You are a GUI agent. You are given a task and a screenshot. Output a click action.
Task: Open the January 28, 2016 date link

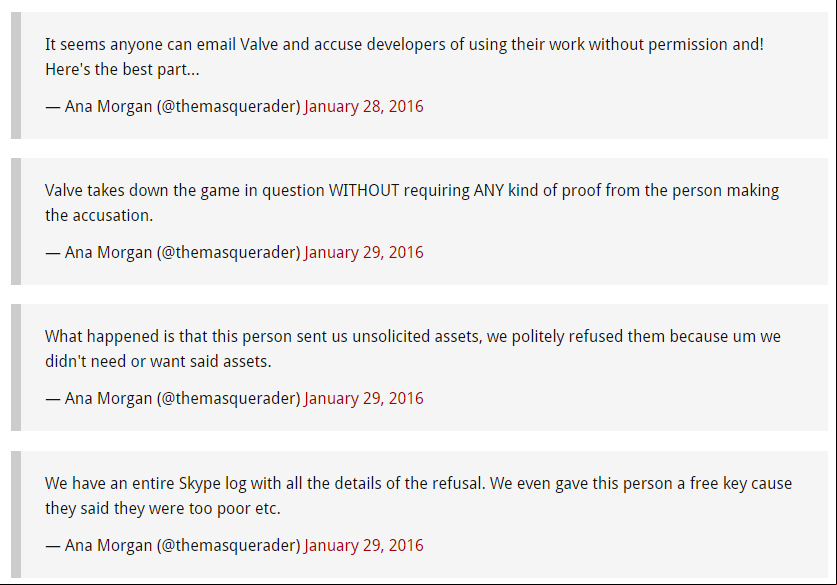pyautogui.click(x=364, y=106)
